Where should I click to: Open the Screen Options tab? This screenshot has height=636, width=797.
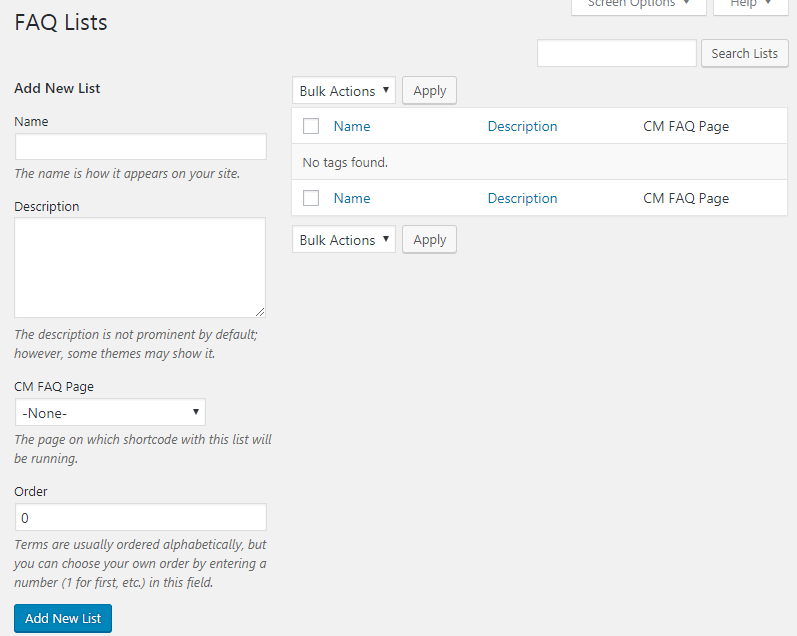coord(638,5)
